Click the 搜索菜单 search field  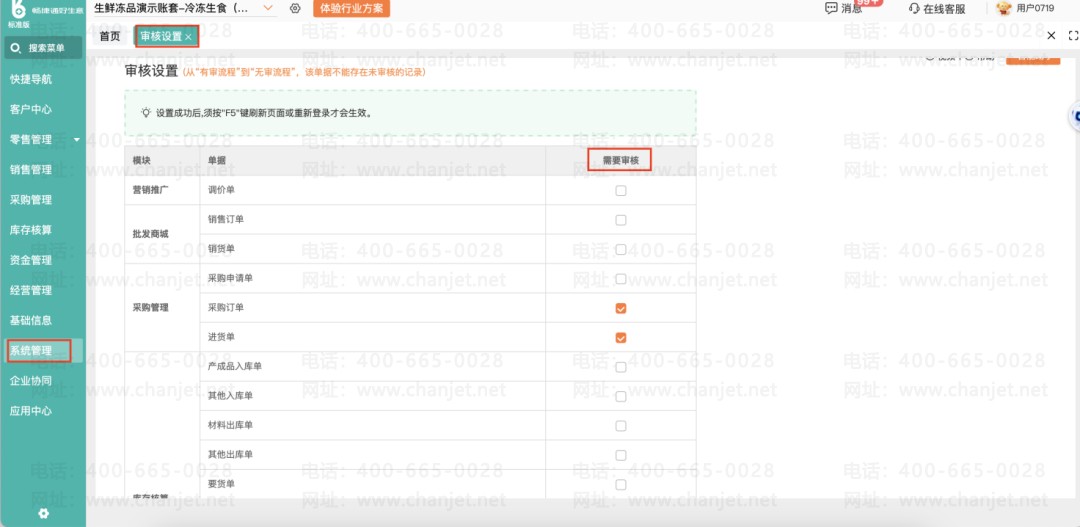pyautogui.click(x=43, y=48)
